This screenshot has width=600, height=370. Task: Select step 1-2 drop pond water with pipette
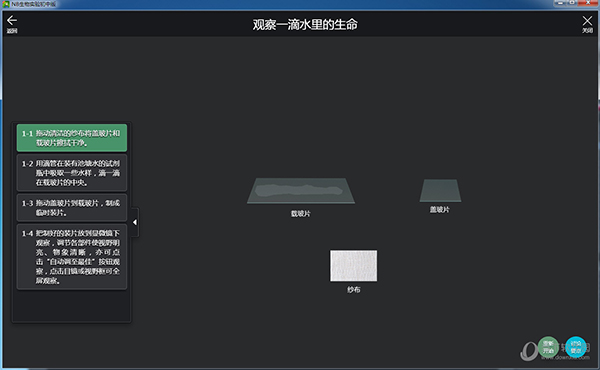coord(72,173)
